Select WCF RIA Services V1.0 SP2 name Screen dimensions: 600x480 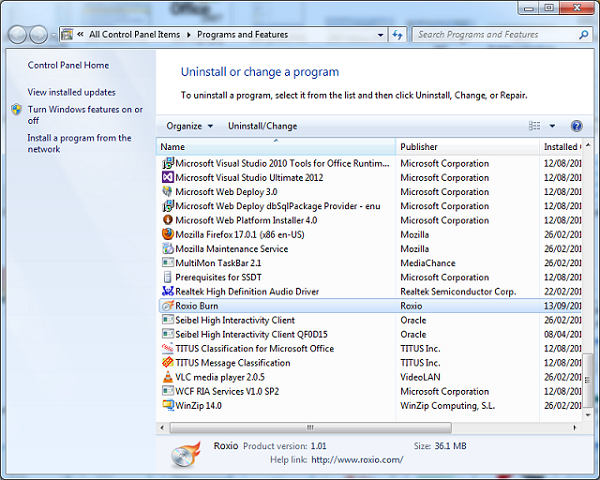pos(227,391)
